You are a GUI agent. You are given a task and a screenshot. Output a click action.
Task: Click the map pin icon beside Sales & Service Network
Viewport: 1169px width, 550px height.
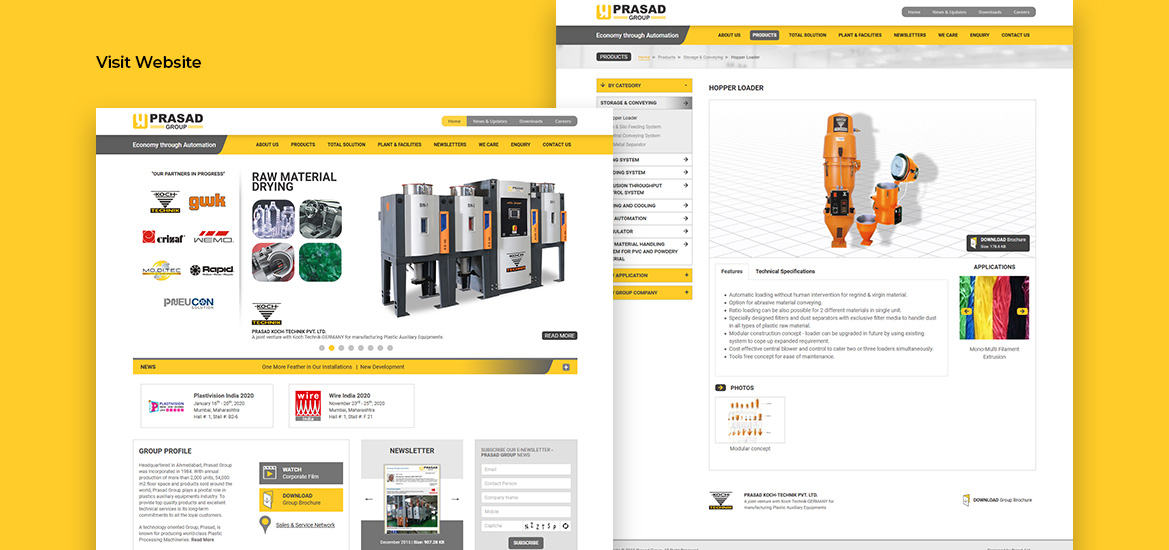265,525
